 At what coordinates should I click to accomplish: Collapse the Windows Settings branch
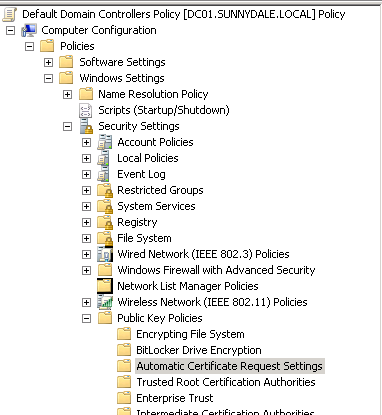point(48,78)
